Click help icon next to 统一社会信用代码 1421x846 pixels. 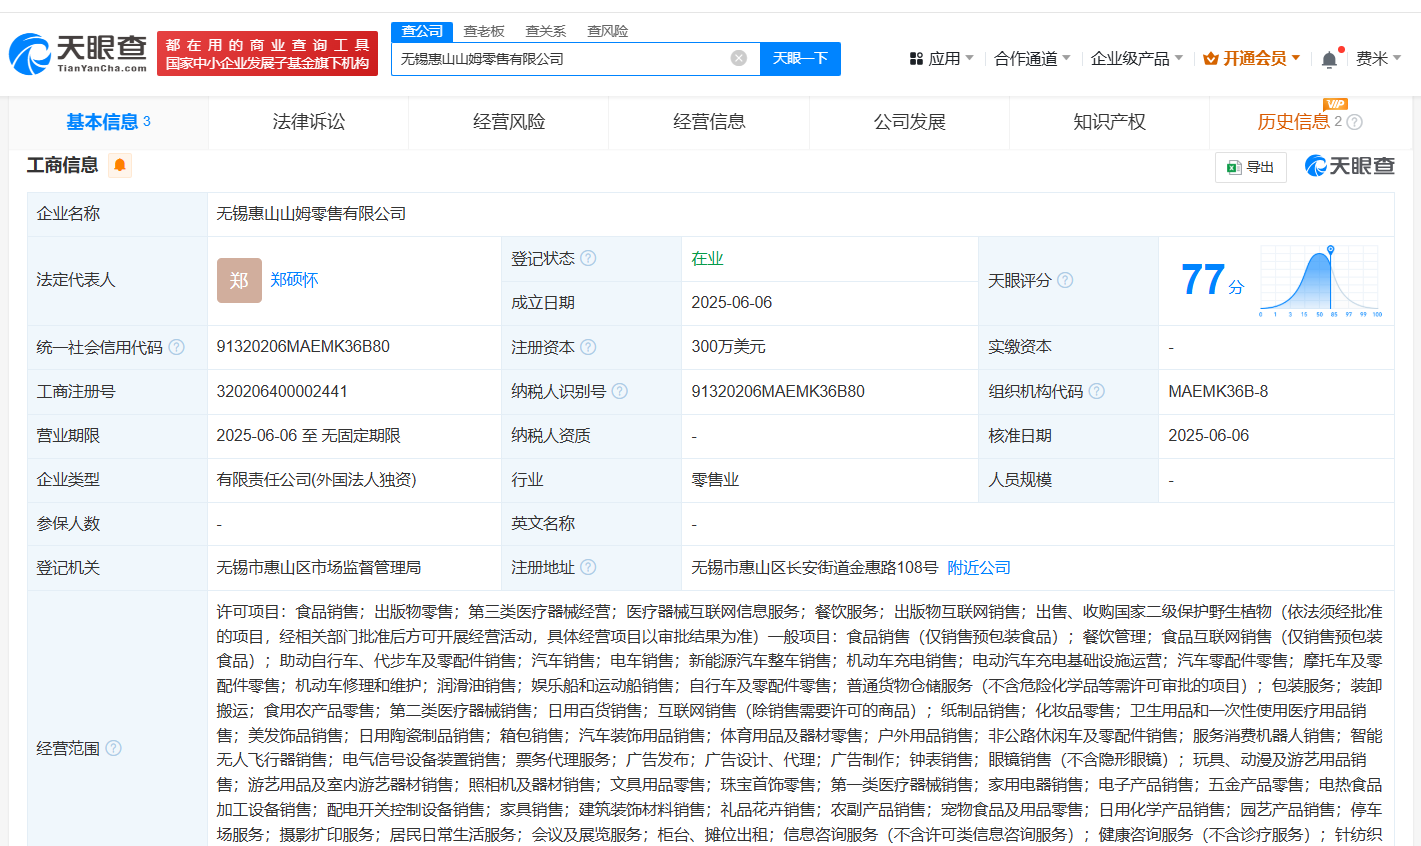point(177,347)
